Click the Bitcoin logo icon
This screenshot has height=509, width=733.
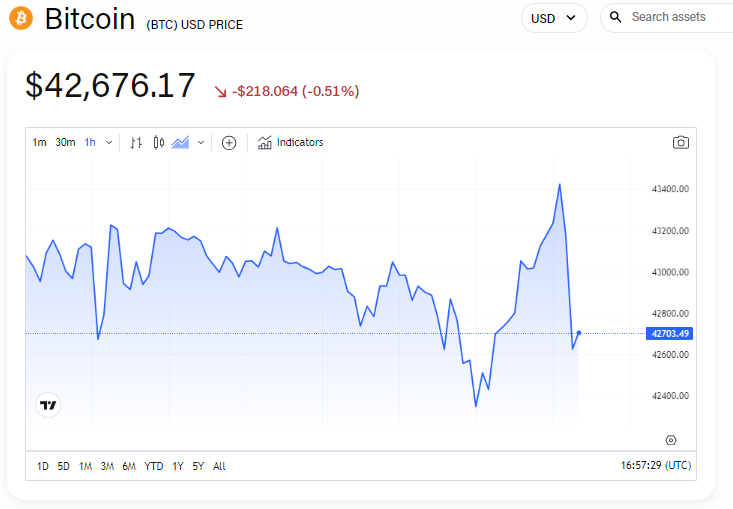coord(21,18)
